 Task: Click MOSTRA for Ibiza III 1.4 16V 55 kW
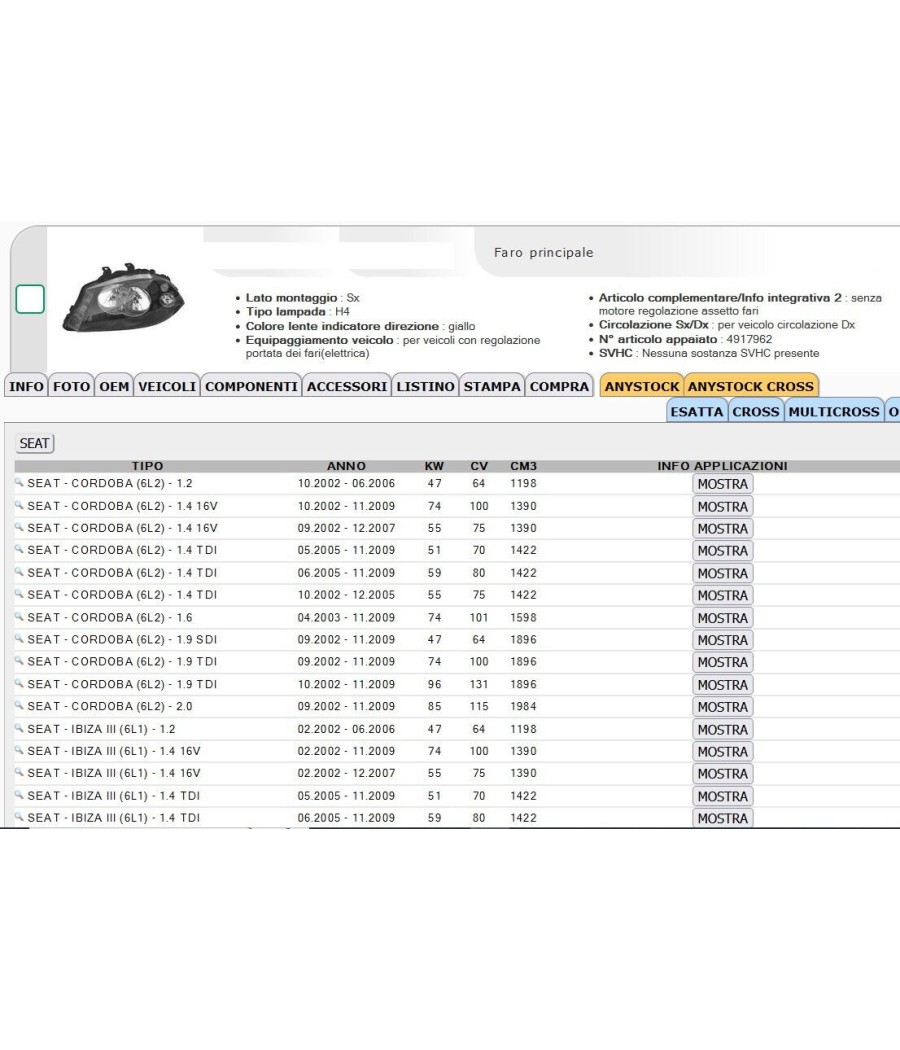[723, 774]
